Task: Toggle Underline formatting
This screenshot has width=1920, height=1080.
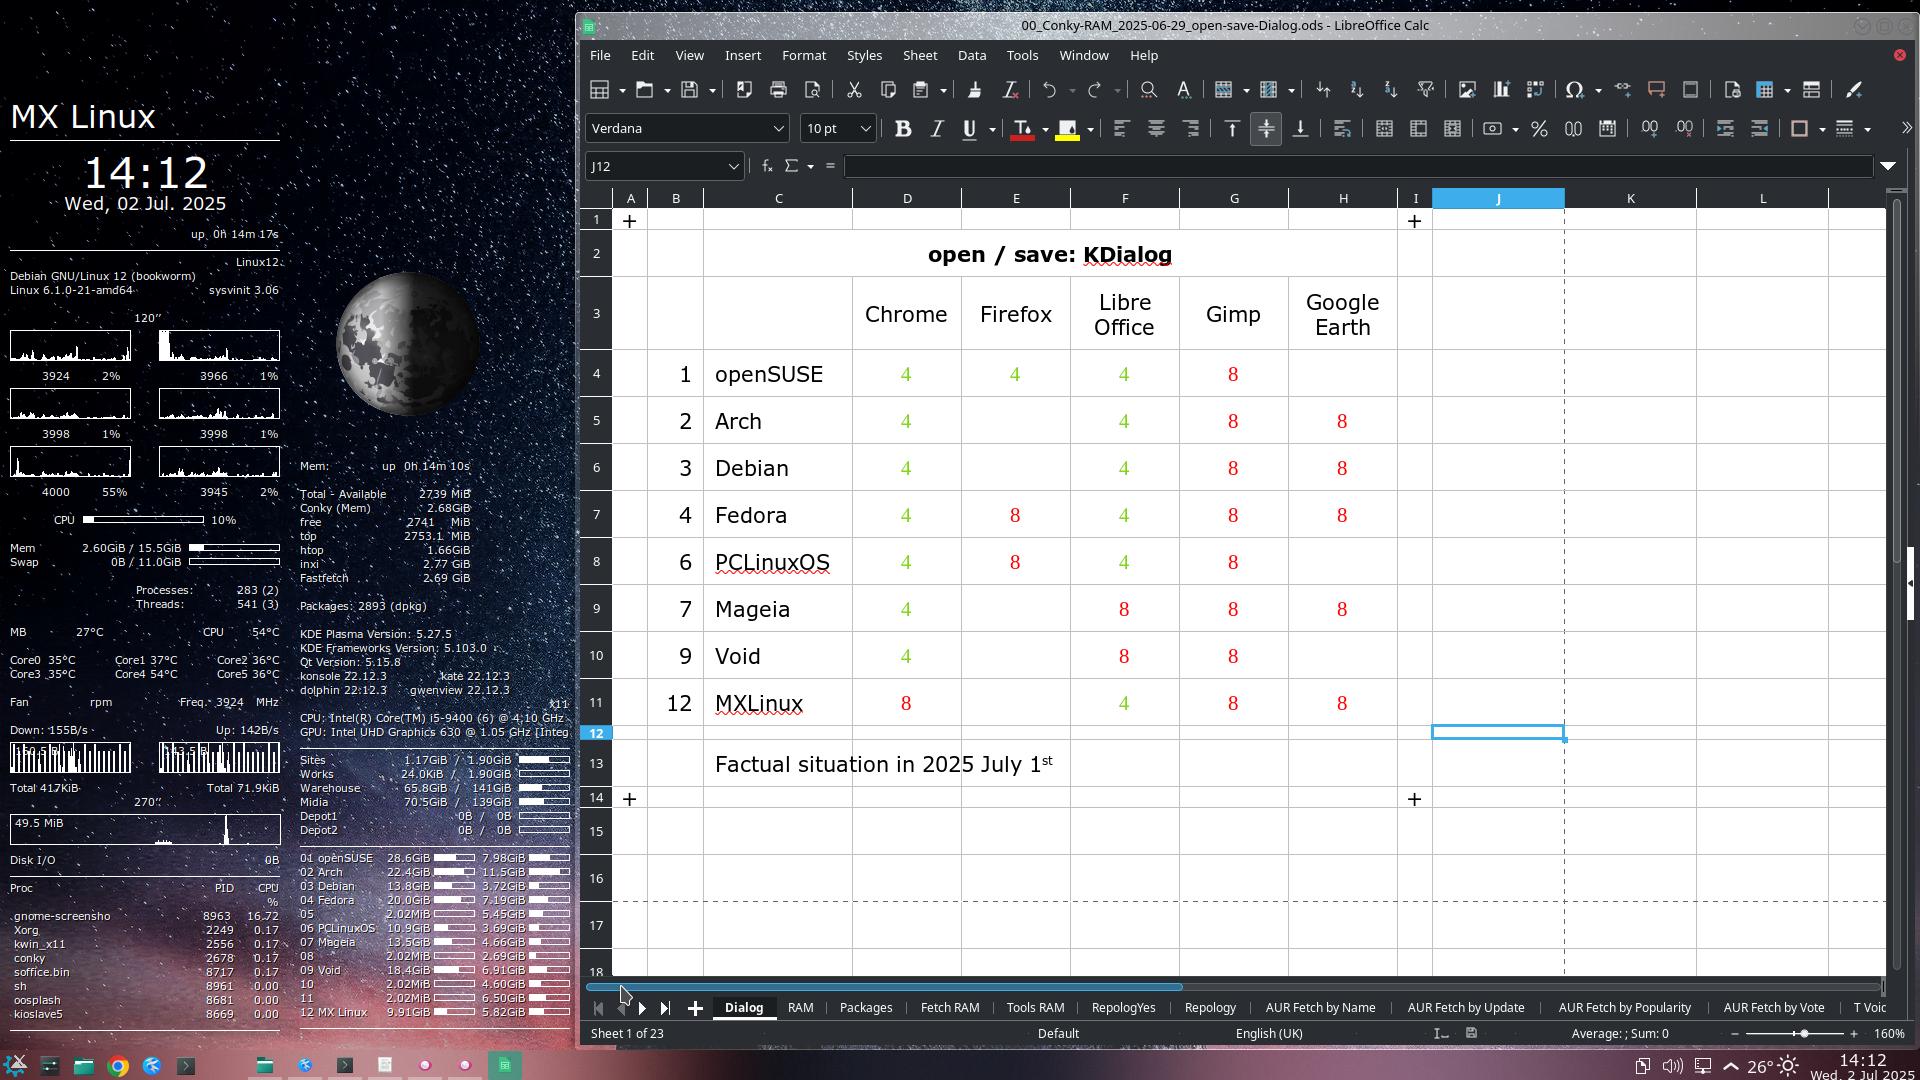Action: tap(969, 129)
